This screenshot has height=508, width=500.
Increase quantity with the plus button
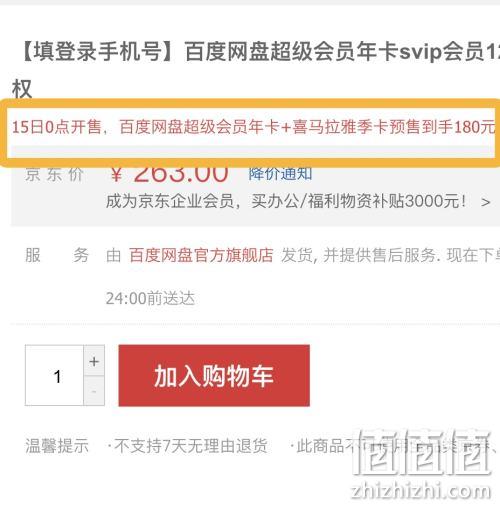tap(94, 361)
